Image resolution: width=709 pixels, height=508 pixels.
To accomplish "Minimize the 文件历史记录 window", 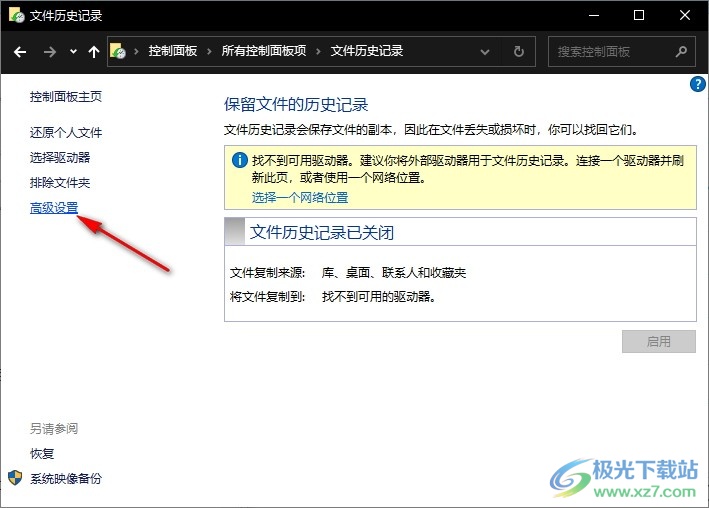I will [x=594, y=15].
